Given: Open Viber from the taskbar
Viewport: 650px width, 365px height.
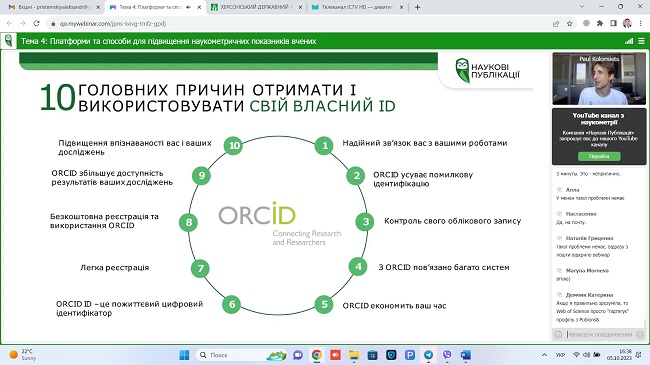Looking at the screenshot, I should point(447,355).
